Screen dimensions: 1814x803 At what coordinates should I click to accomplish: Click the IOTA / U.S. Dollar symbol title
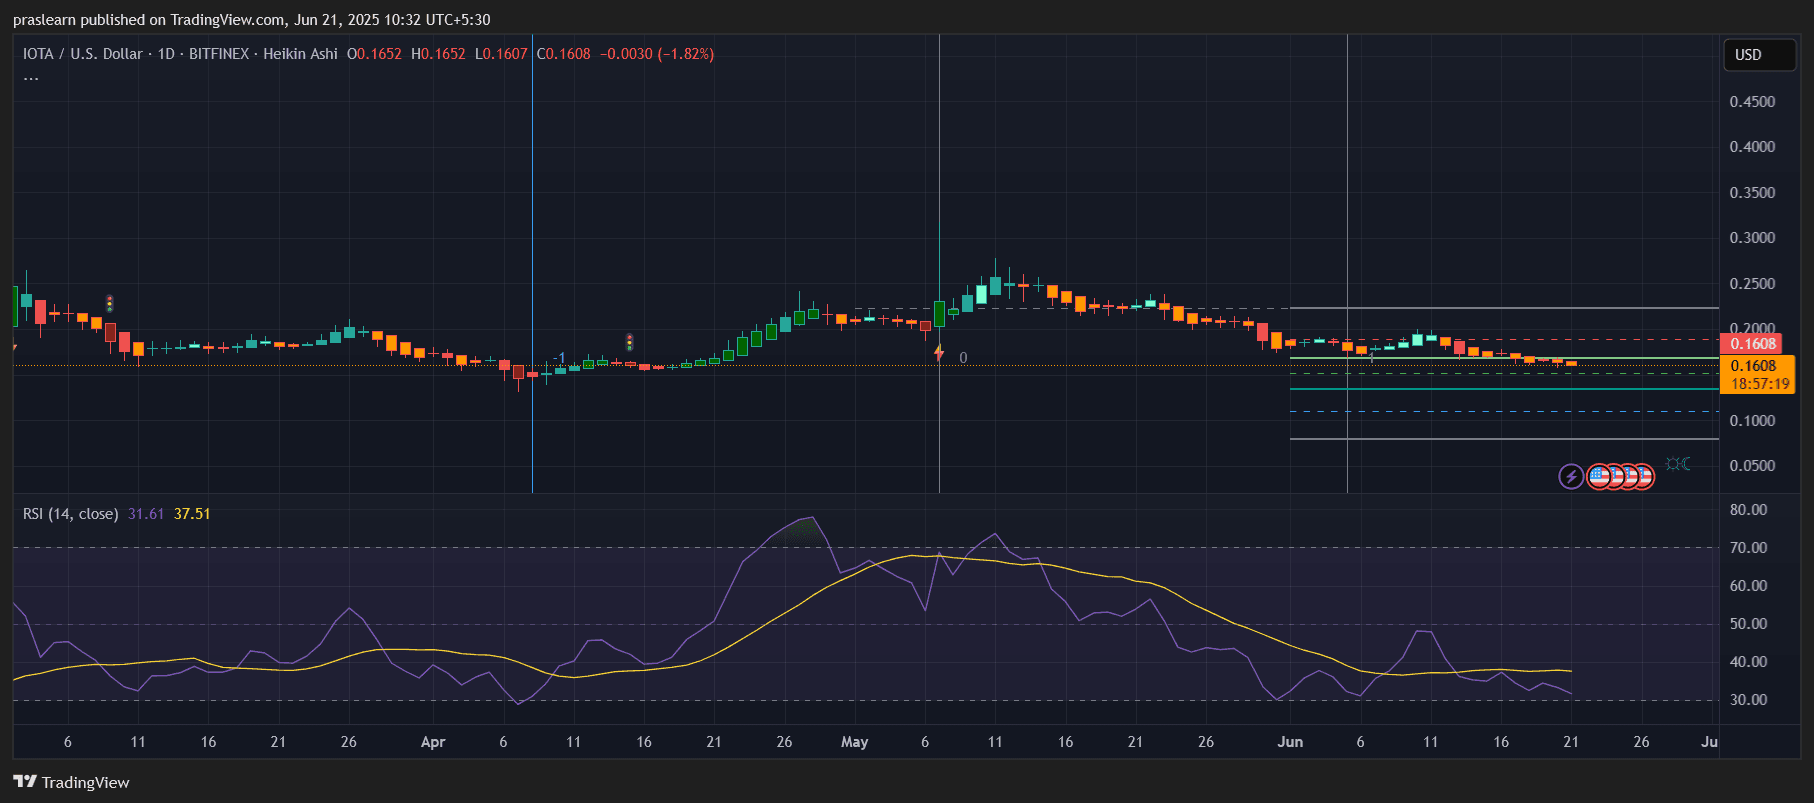[82, 54]
